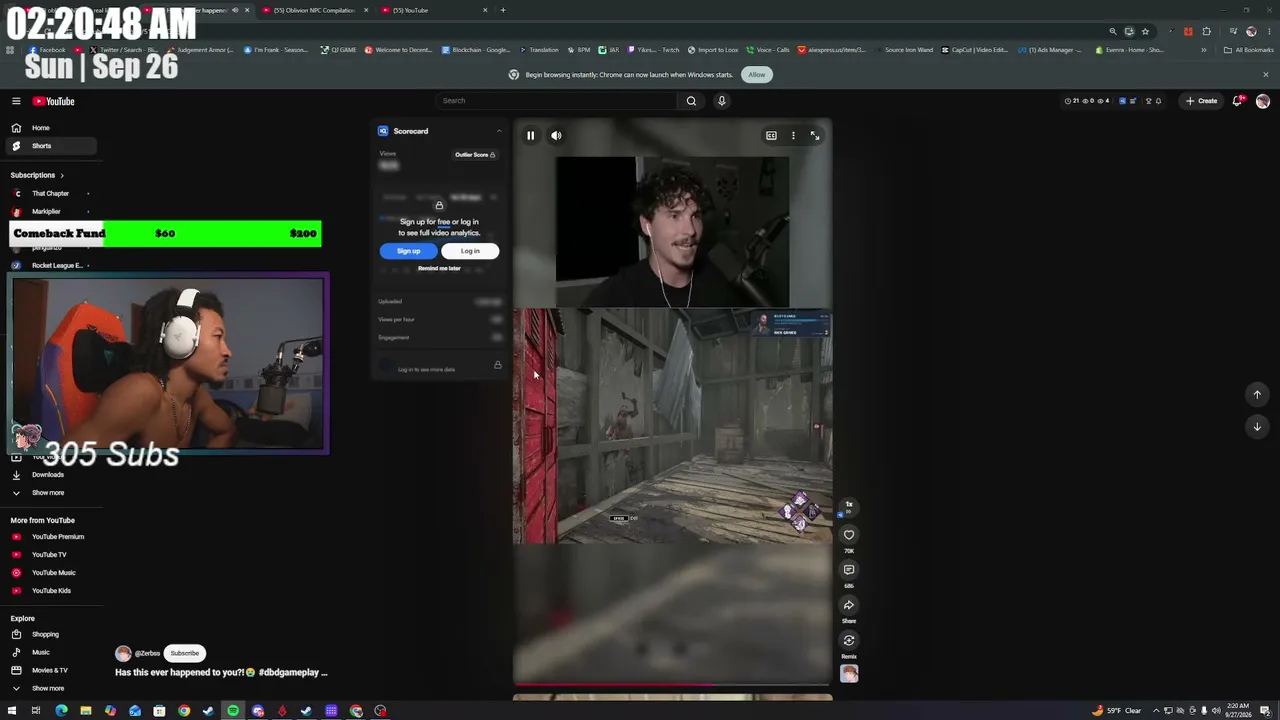
Task: Click the blue Sign up button
Action: 408,251
